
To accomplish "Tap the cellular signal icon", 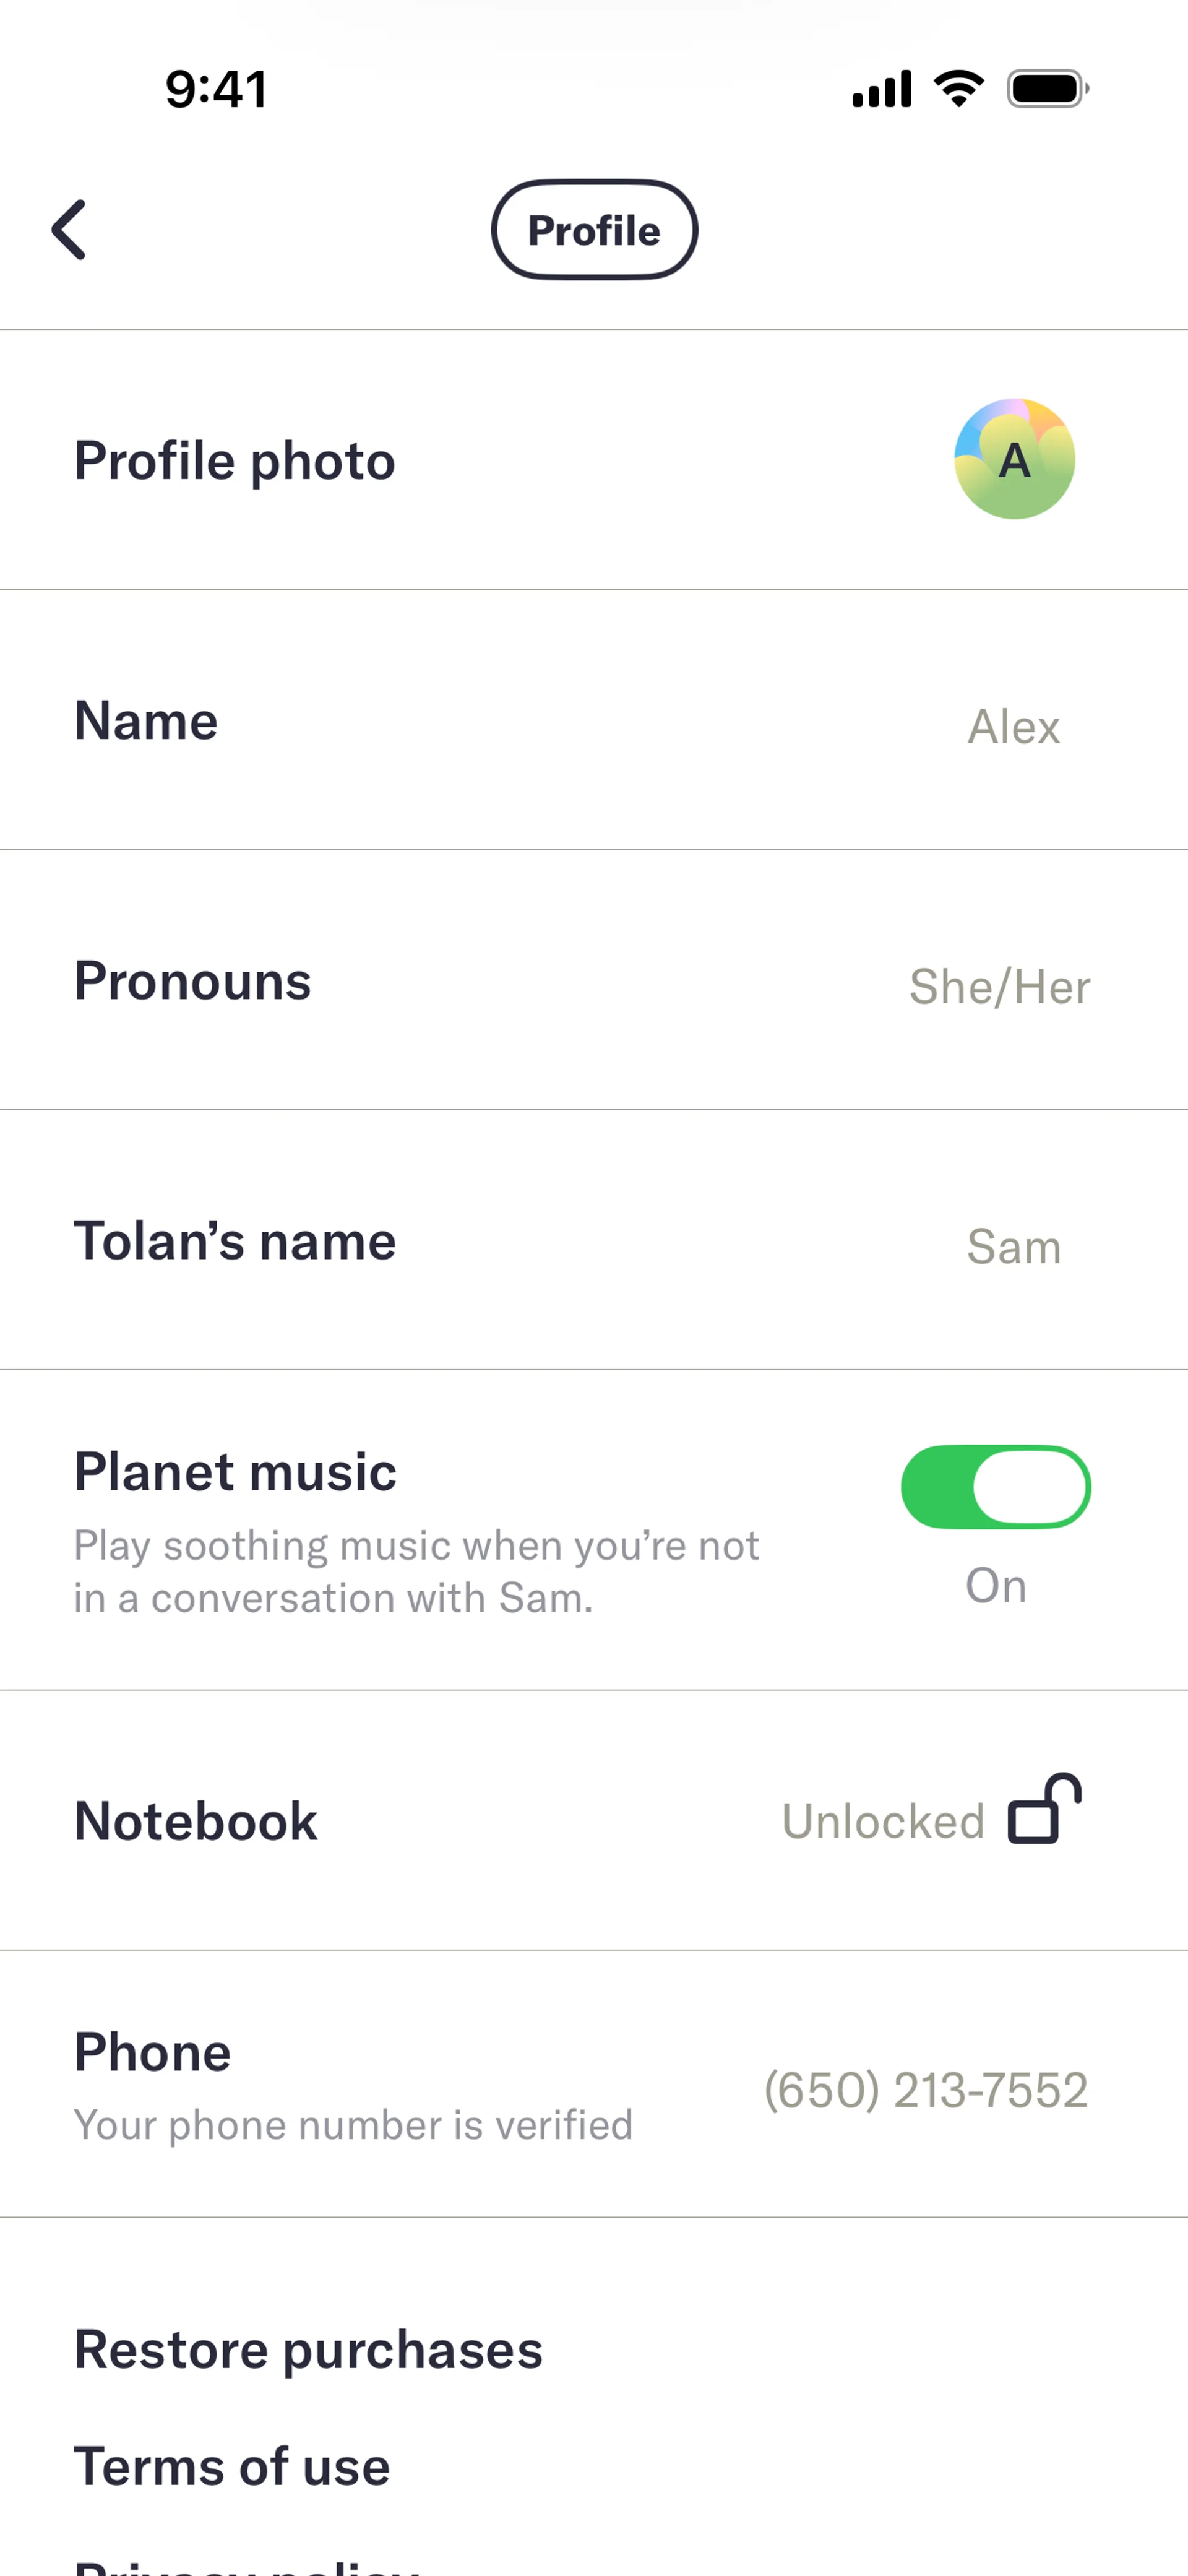I will coord(881,89).
